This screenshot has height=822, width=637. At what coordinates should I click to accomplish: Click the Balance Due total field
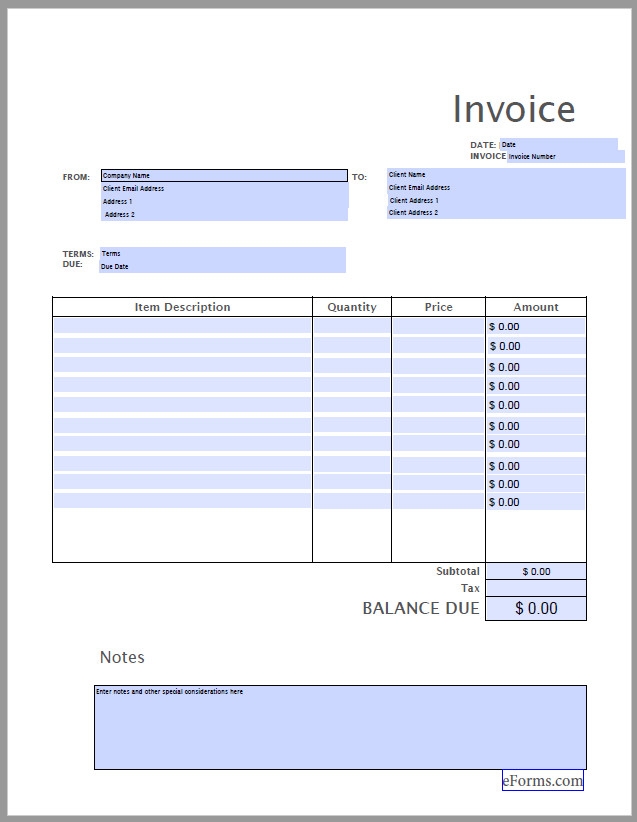point(536,609)
